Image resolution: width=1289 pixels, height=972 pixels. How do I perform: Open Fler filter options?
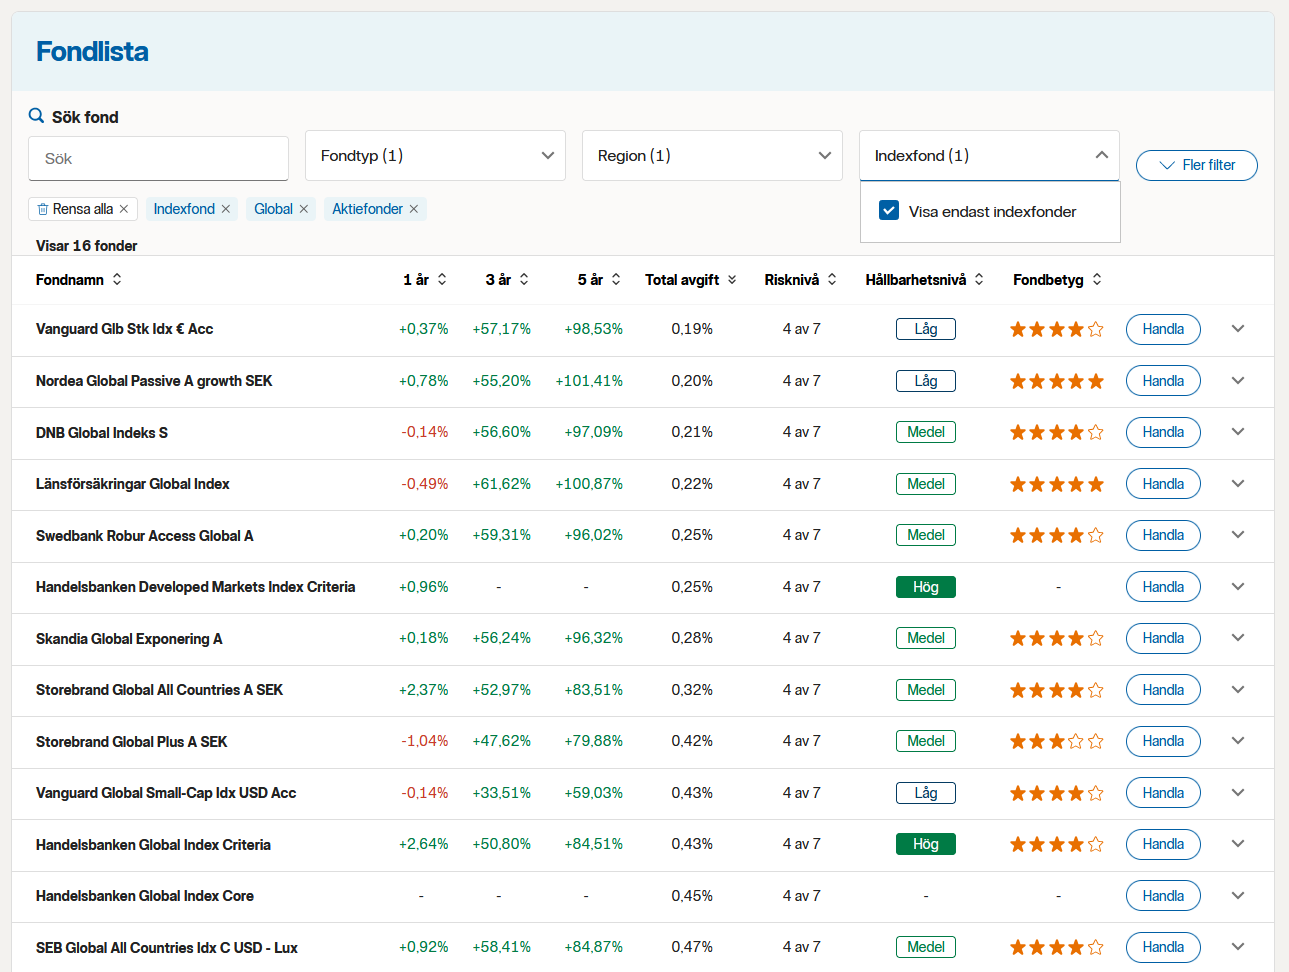point(1196,165)
